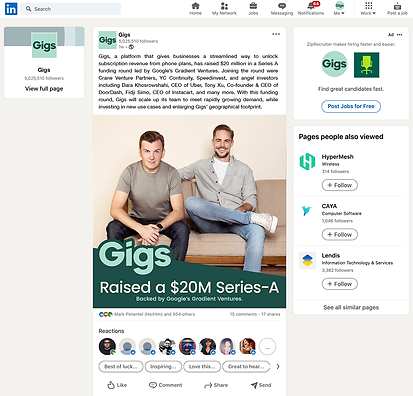The height and width of the screenshot is (396, 413).
Task: Follow the Lendis page
Action: click(340, 284)
